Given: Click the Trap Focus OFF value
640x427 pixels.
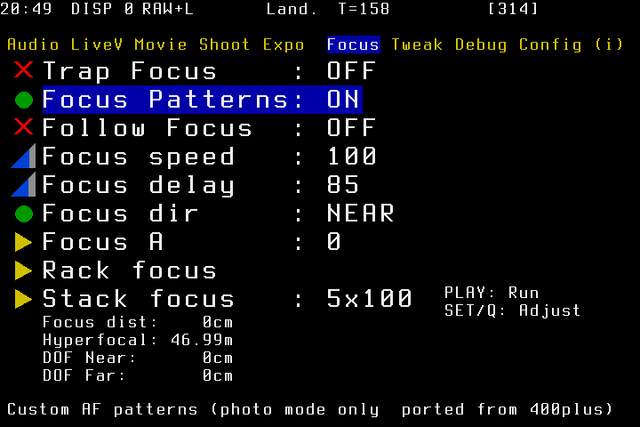Looking at the screenshot, I should pyautogui.click(x=351, y=71).
